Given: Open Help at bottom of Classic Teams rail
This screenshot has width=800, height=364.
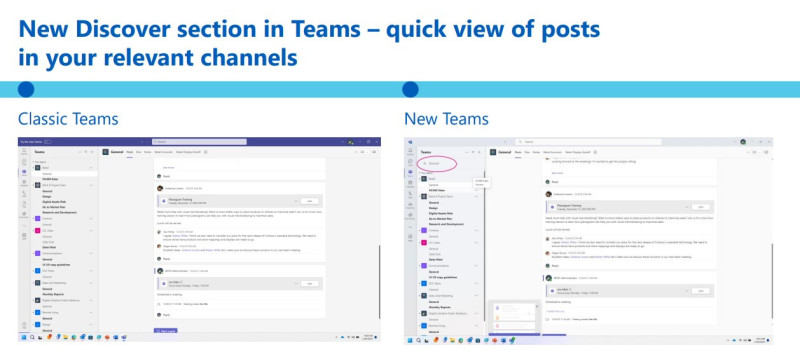Looking at the screenshot, I should [x=24, y=326].
